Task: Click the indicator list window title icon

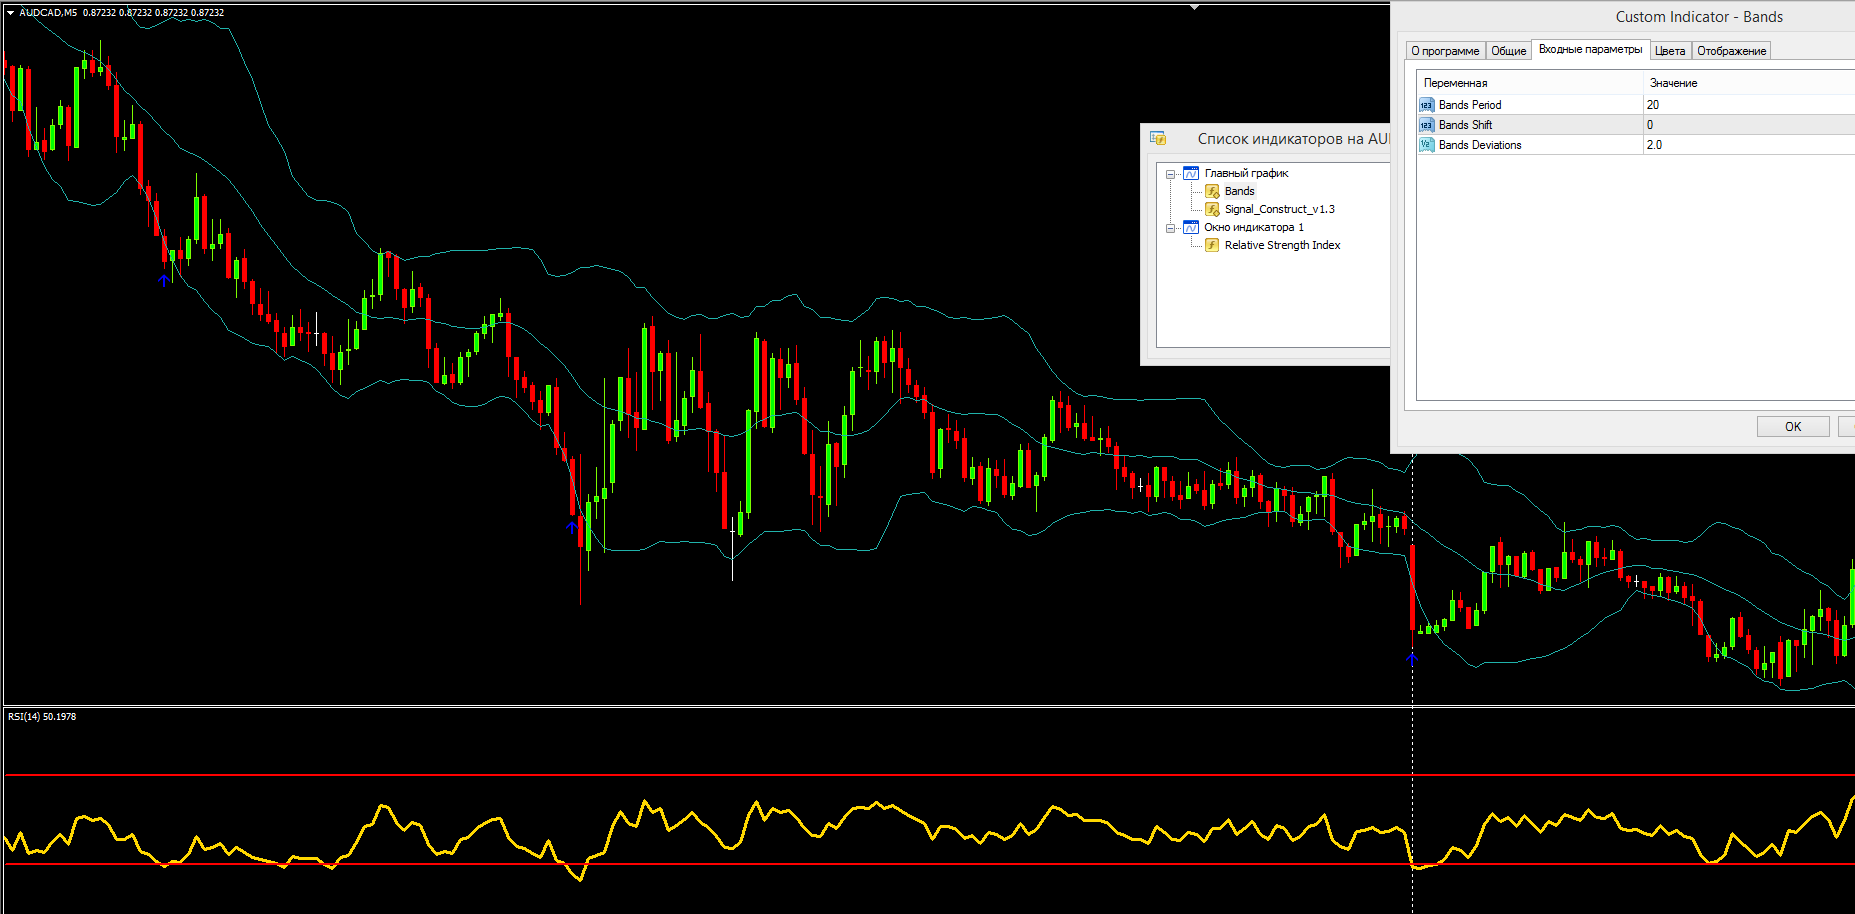Action: coord(1158,138)
